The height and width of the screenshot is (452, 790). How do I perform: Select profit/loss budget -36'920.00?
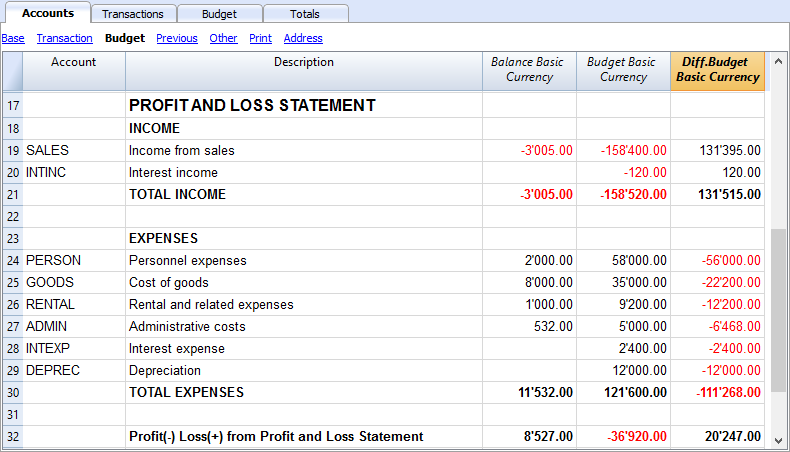coord(623,436)
